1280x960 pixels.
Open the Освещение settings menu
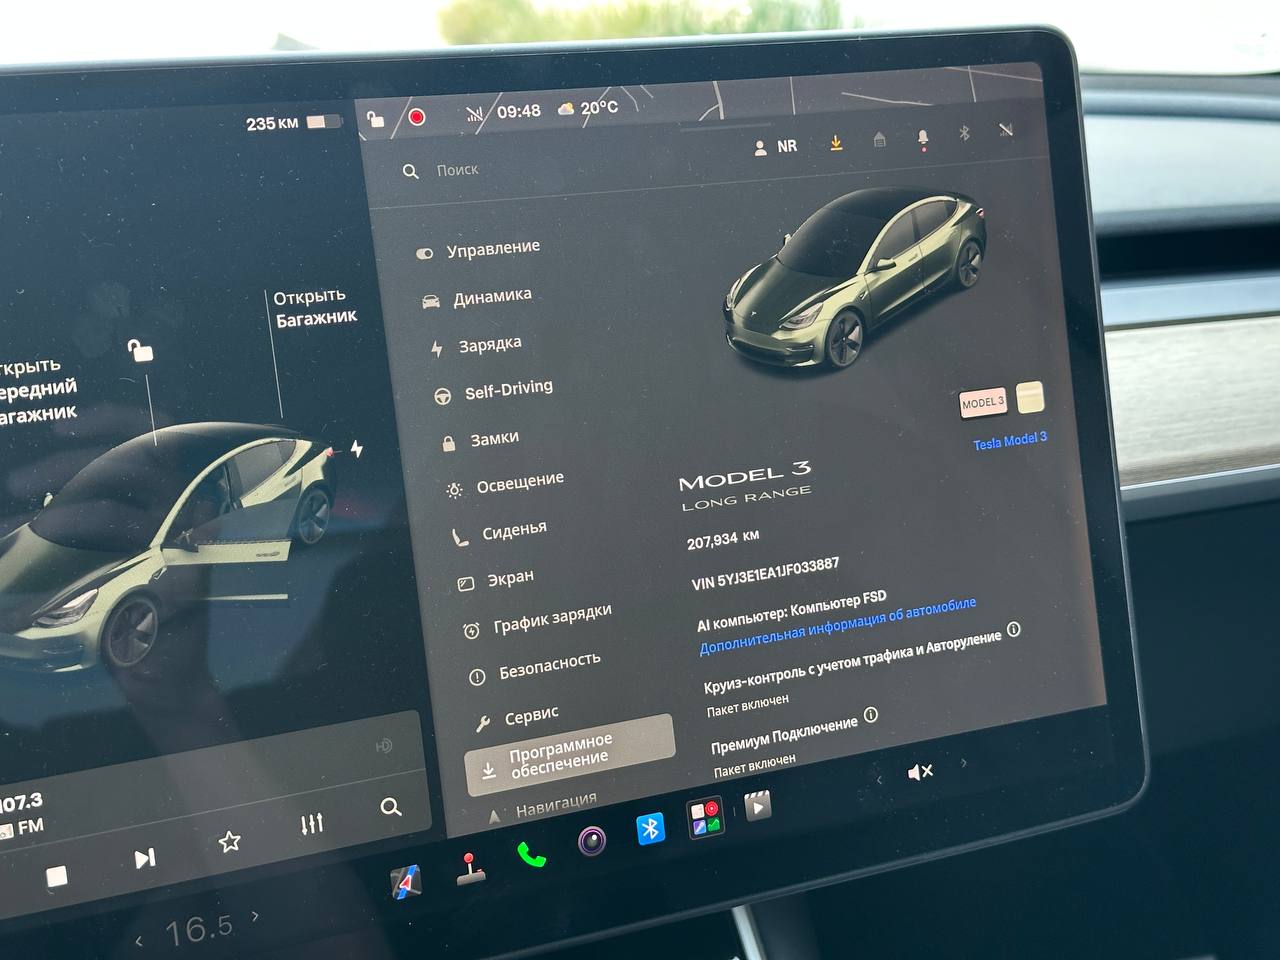click(x=506, y=484)
